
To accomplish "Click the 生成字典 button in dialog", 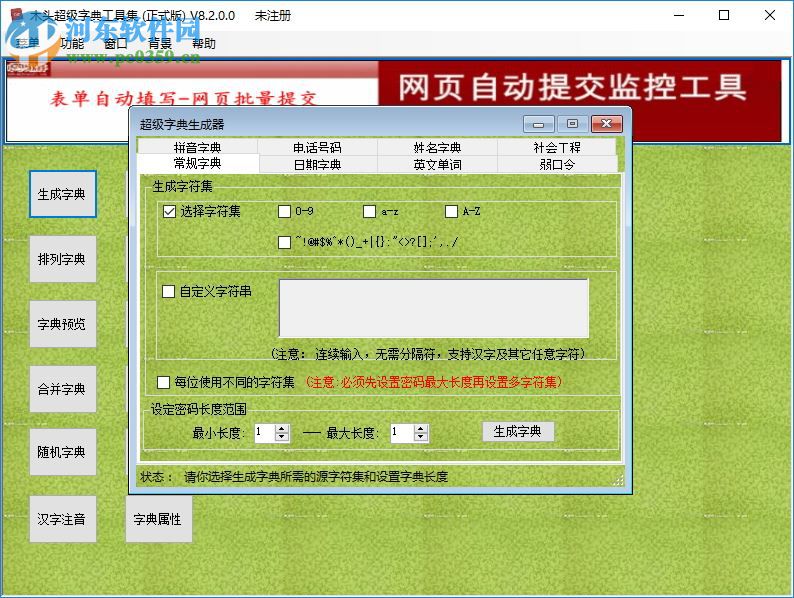I will coord(518,431).
